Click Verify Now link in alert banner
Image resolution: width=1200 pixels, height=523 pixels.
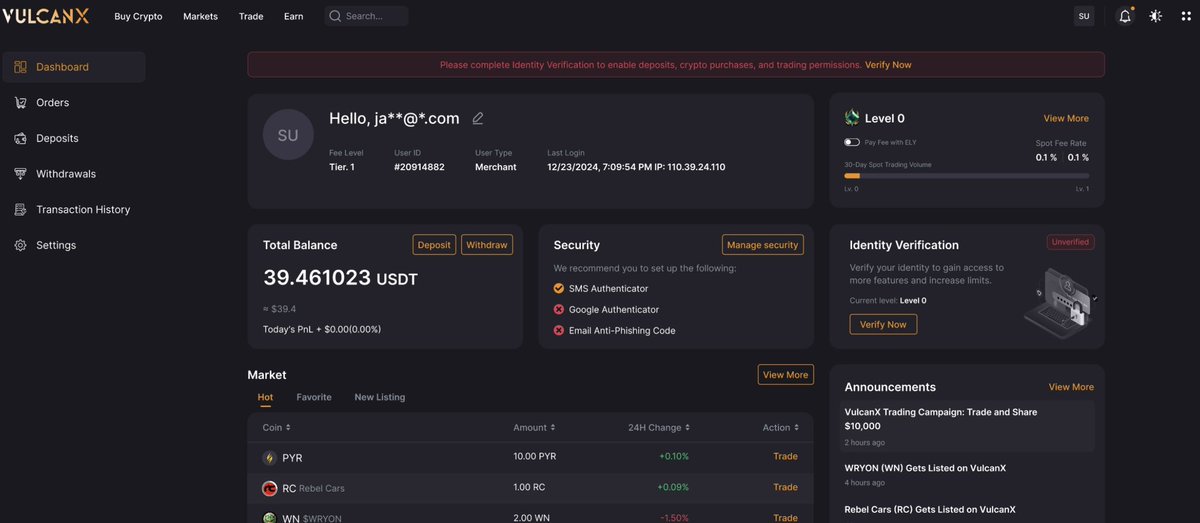tap(888, 65)
